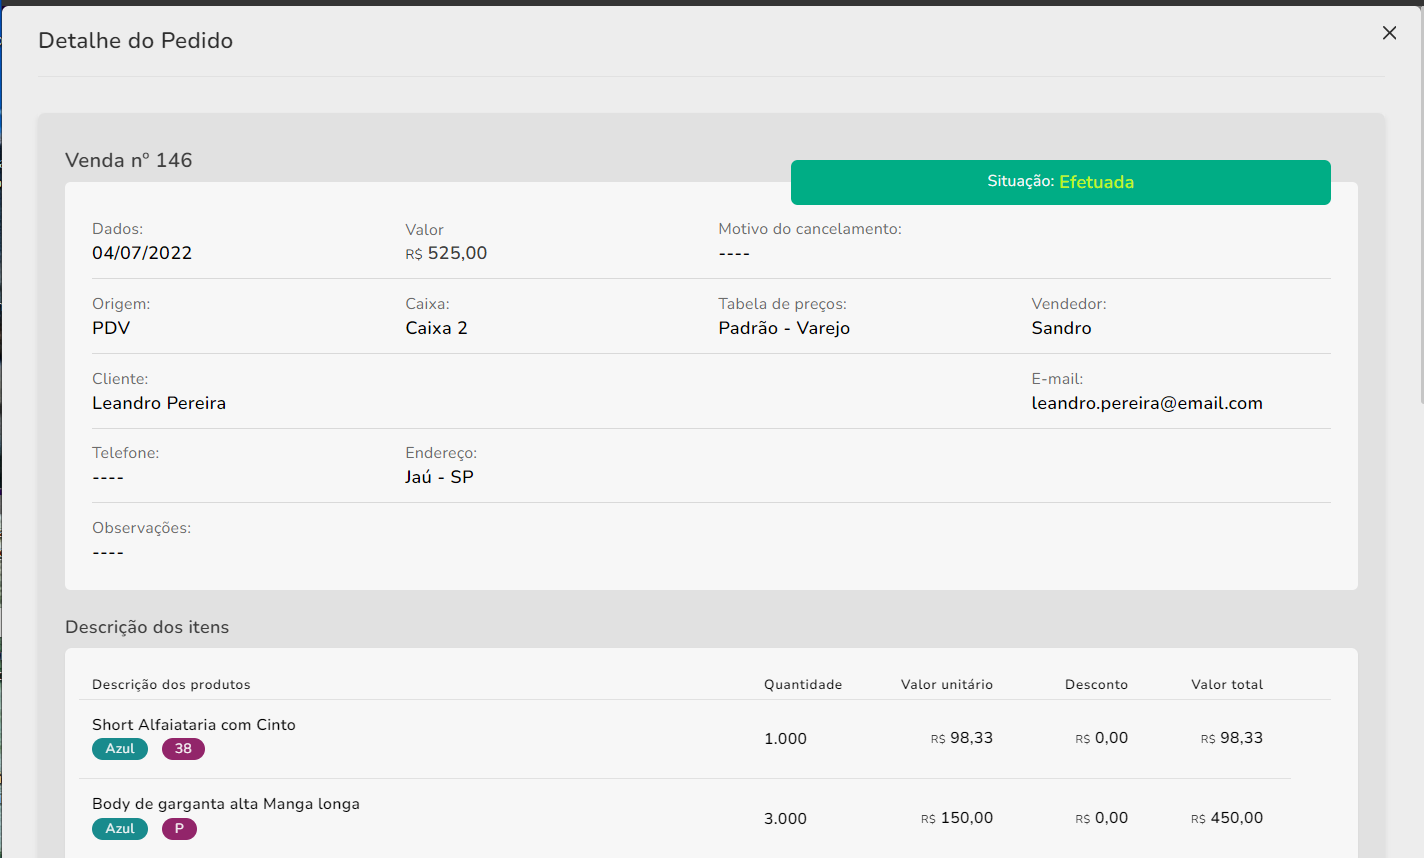Image resolution: width=1424 pixels, height=858 pixels.
Task: Click the Descrição dos produtos column header
Action: [x=171, y=685]
